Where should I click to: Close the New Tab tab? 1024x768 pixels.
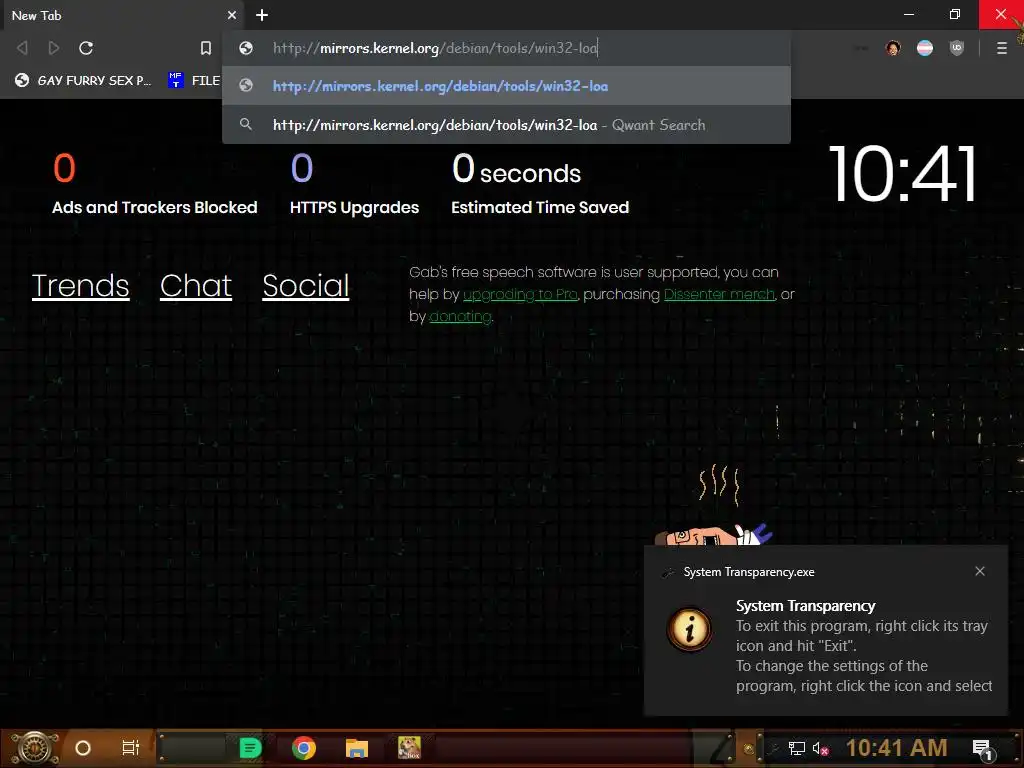click(232, 15)
